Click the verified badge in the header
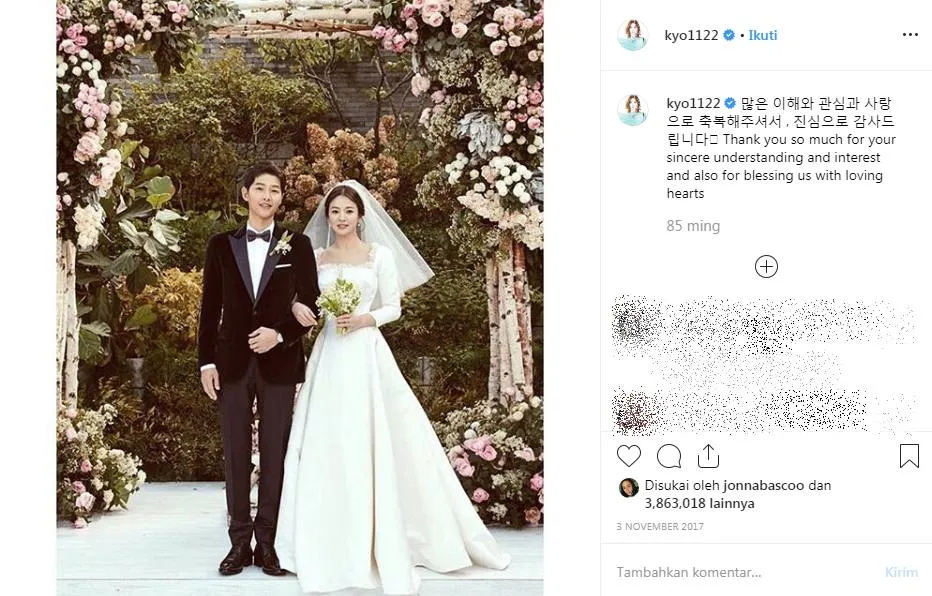The width and height of the screenshot is (932, 596). coord(729,36)
